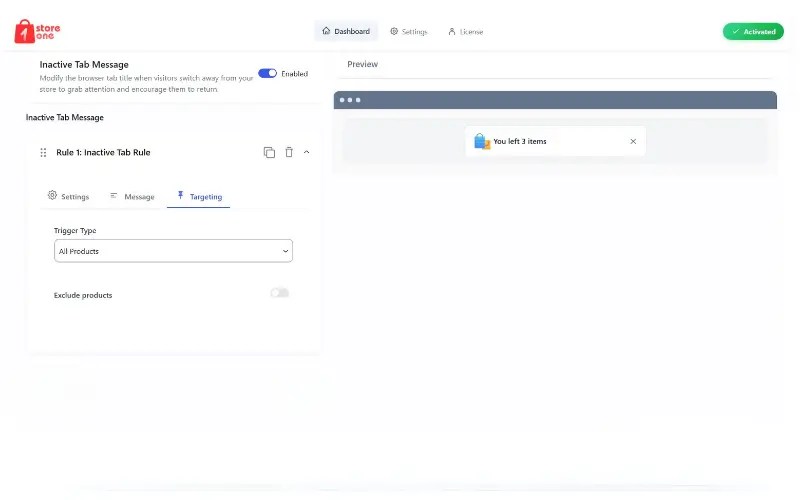Image resolution: width=800 pixels, height=500 pixels.
Task: Click the Trigger Type label
Action: point(75,231)
